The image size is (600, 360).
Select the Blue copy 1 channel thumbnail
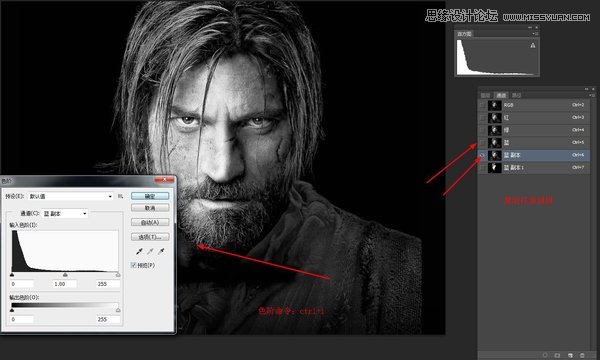[495, 168]
